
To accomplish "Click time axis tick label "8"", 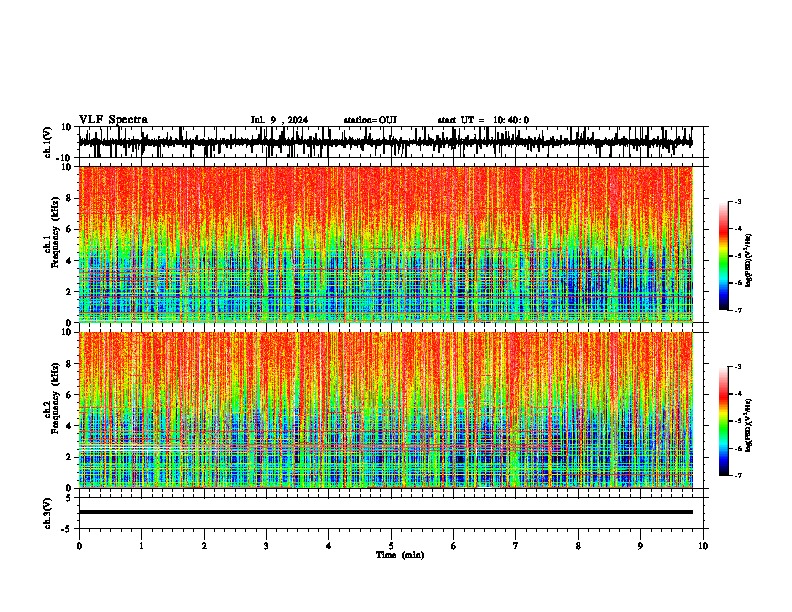I will point(578,546).
